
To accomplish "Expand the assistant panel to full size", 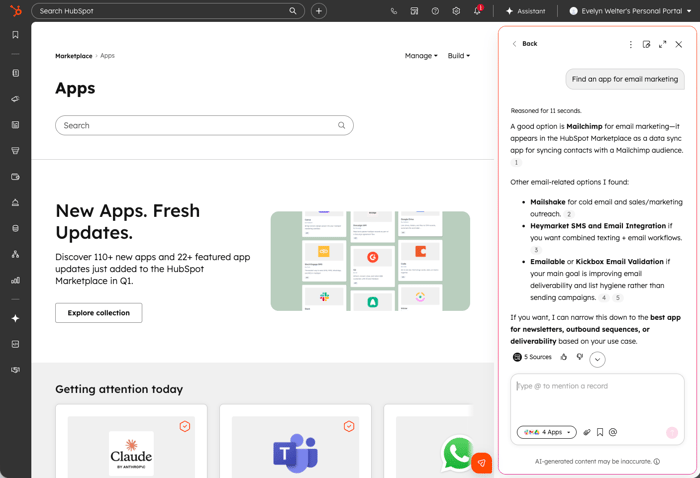I will click(x=662, y=44).
